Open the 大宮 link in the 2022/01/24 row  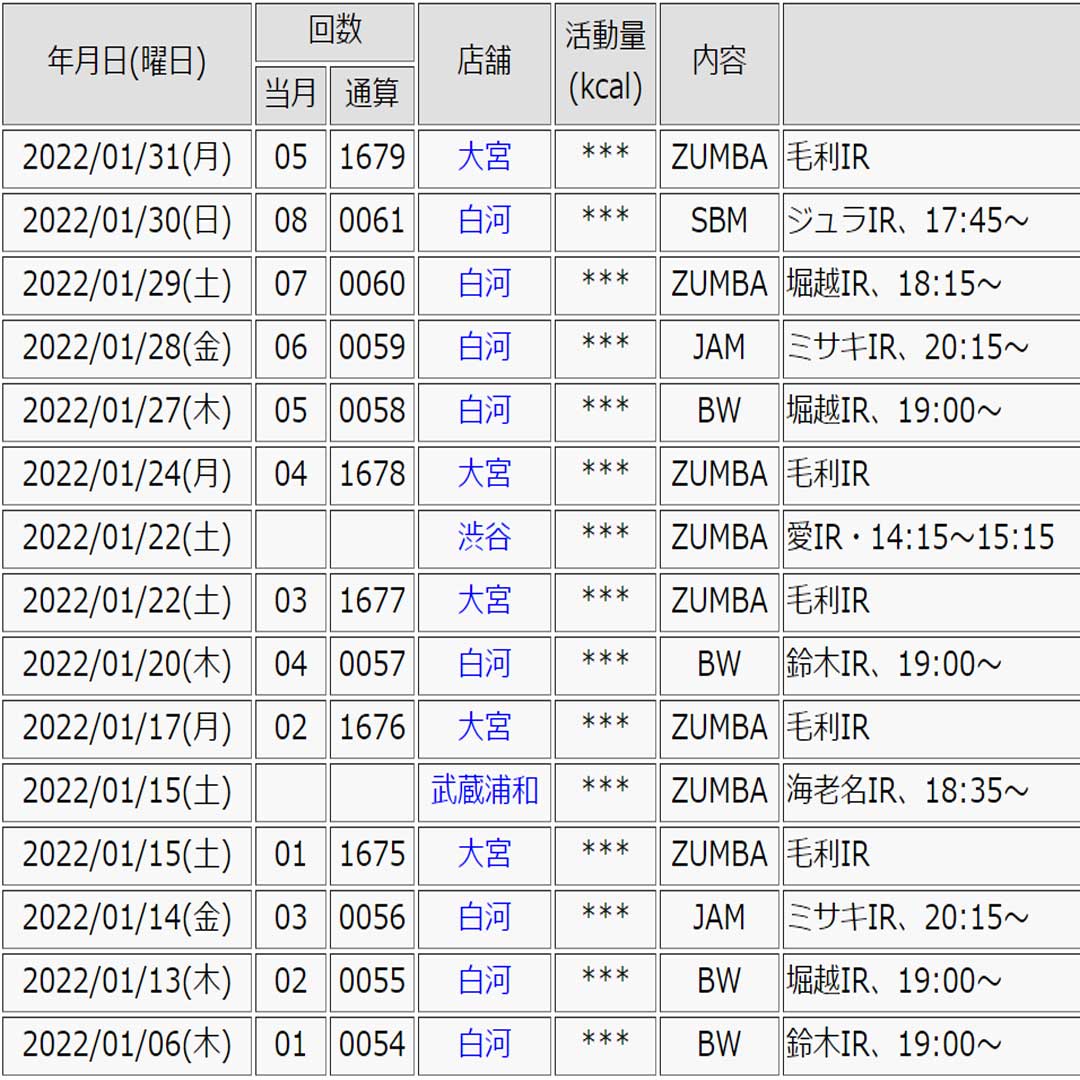point(484,474)
